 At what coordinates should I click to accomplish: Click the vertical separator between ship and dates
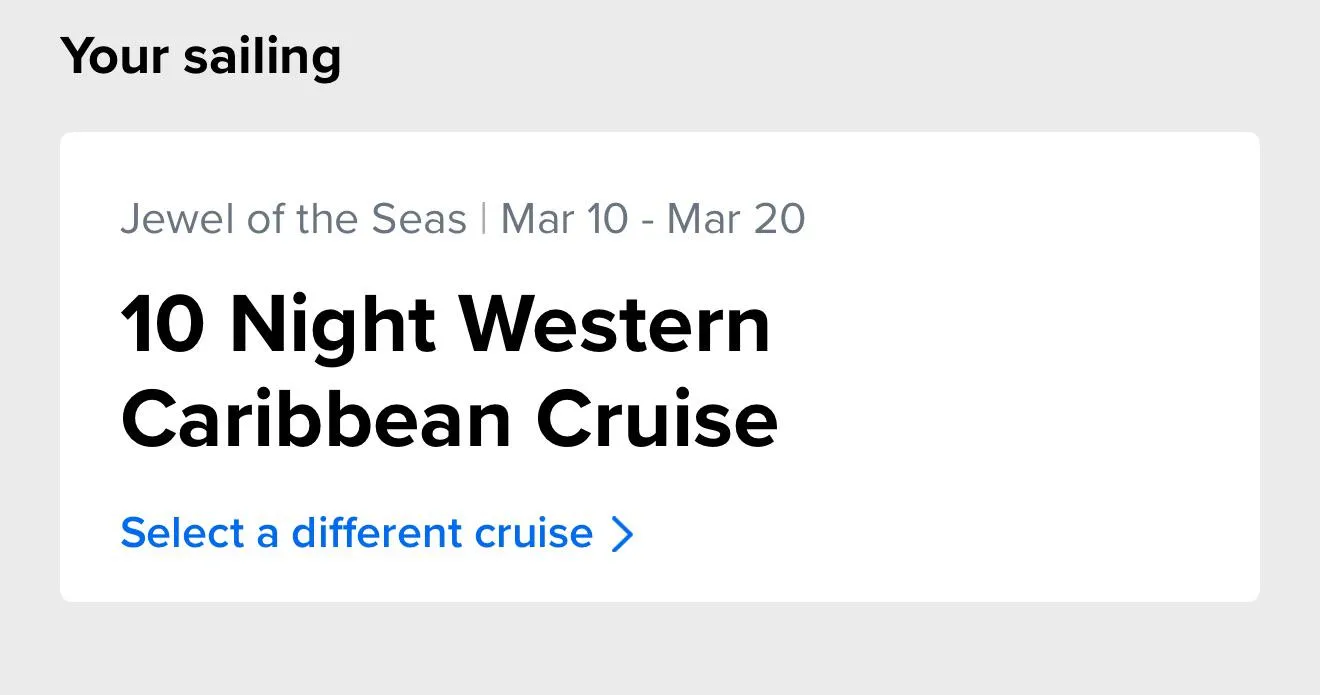[x=484, y=219]
